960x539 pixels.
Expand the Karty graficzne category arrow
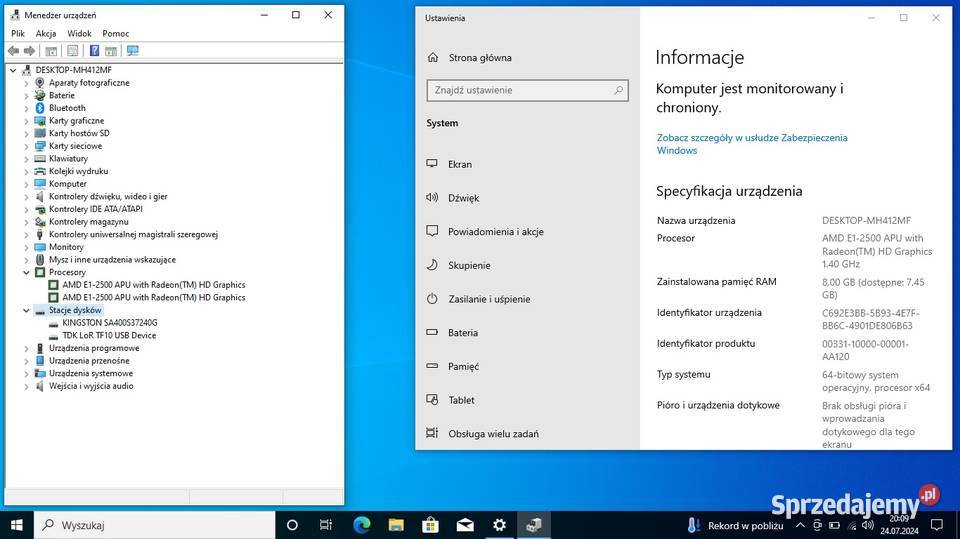click(26, 121)
